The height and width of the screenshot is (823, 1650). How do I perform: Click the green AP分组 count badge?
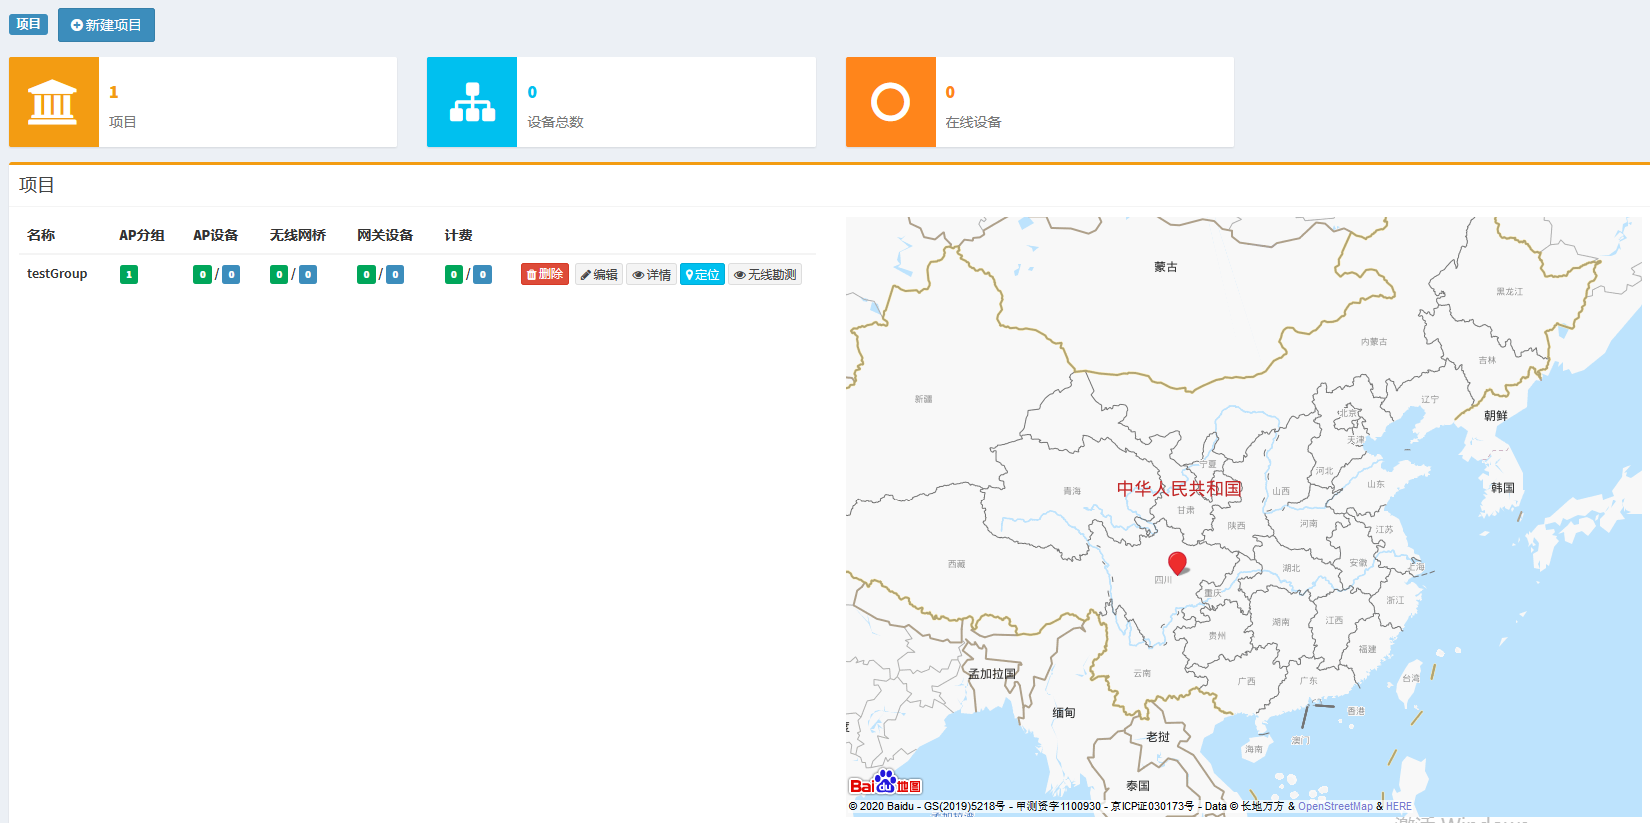coord(129,274)
